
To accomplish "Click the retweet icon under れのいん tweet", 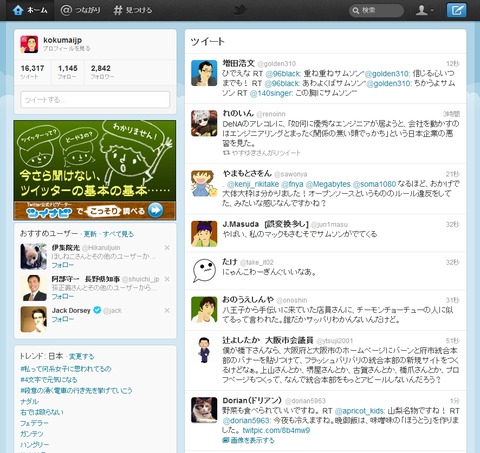I will click(x=226, y=153).
